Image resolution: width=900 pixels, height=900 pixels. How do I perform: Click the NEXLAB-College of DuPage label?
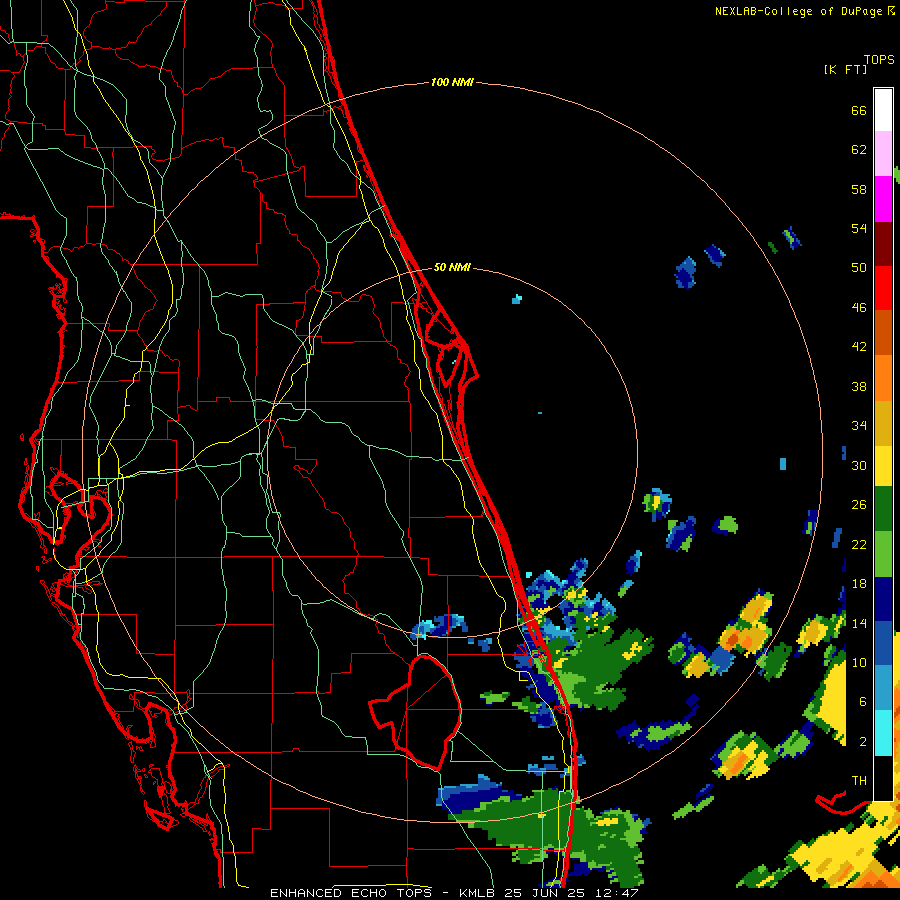tap(804, 11)
